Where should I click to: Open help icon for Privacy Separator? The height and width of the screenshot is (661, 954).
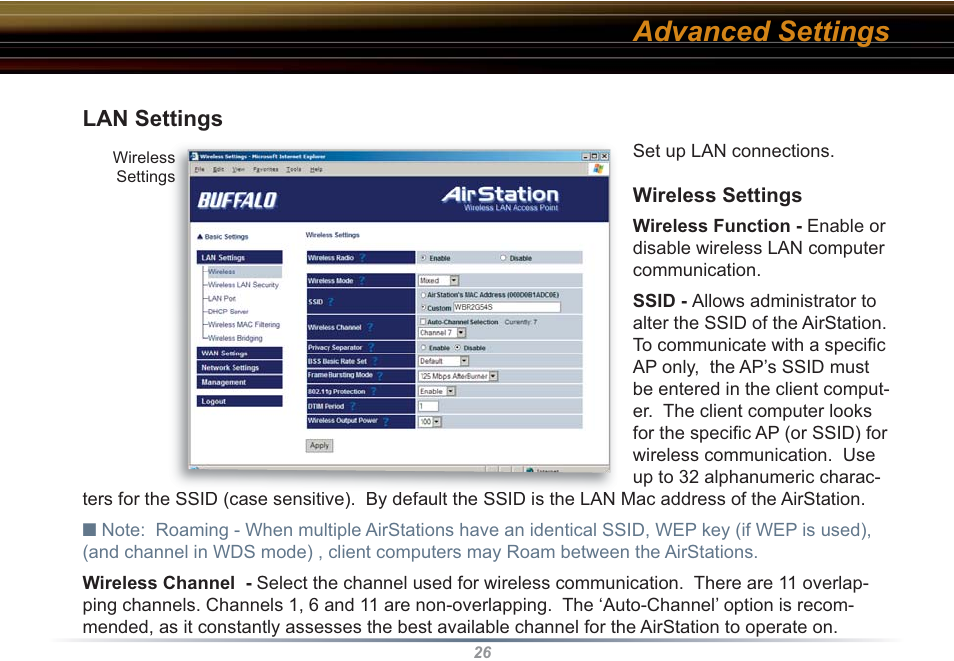tap(371, 348)
